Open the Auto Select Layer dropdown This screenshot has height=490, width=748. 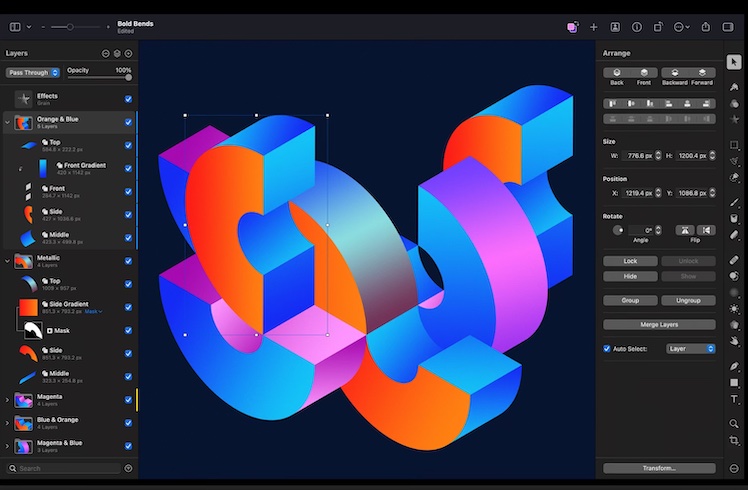[x=691, y=349]
